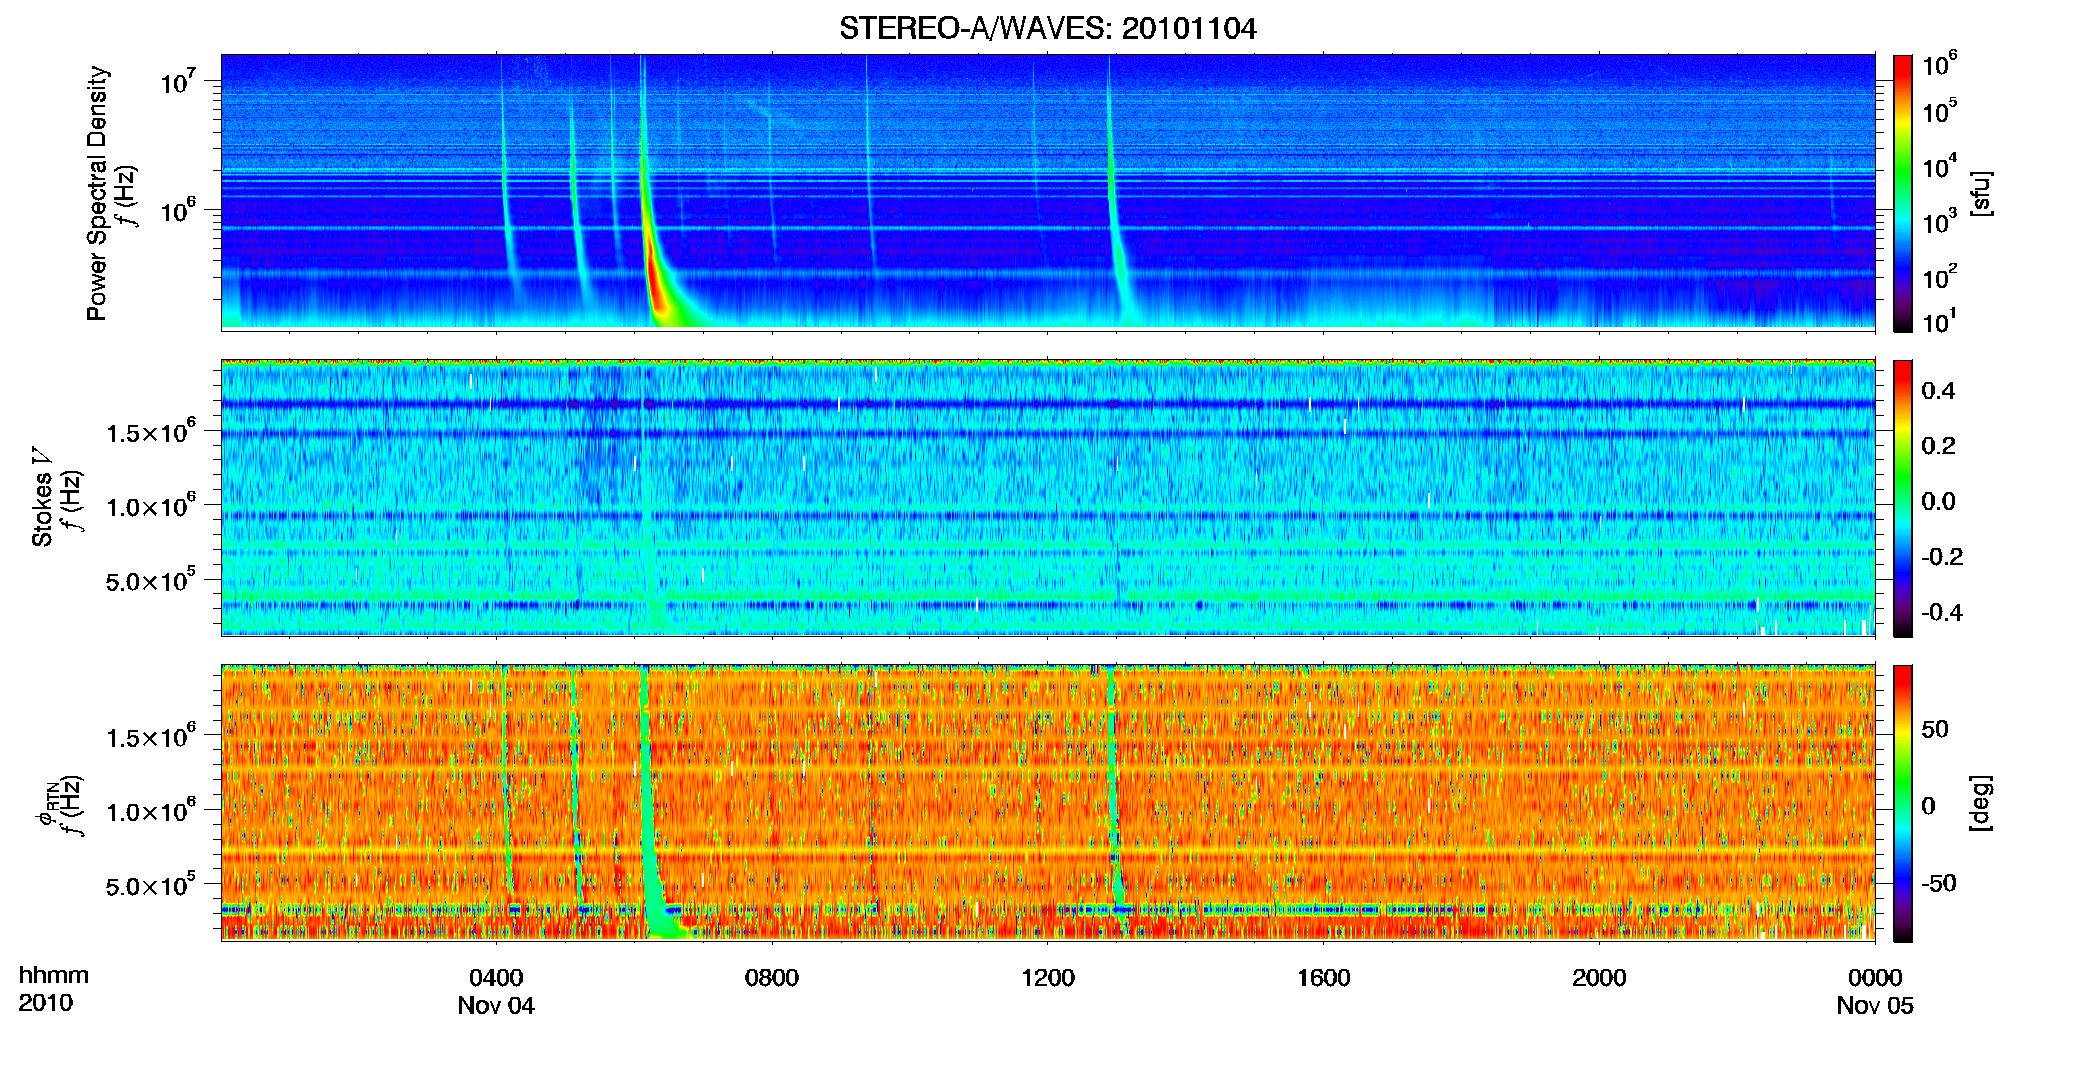The height and width of the screenshot is (1080, 2096).
Task: Click the 0800 time tick label
Action: coord(772,978)
